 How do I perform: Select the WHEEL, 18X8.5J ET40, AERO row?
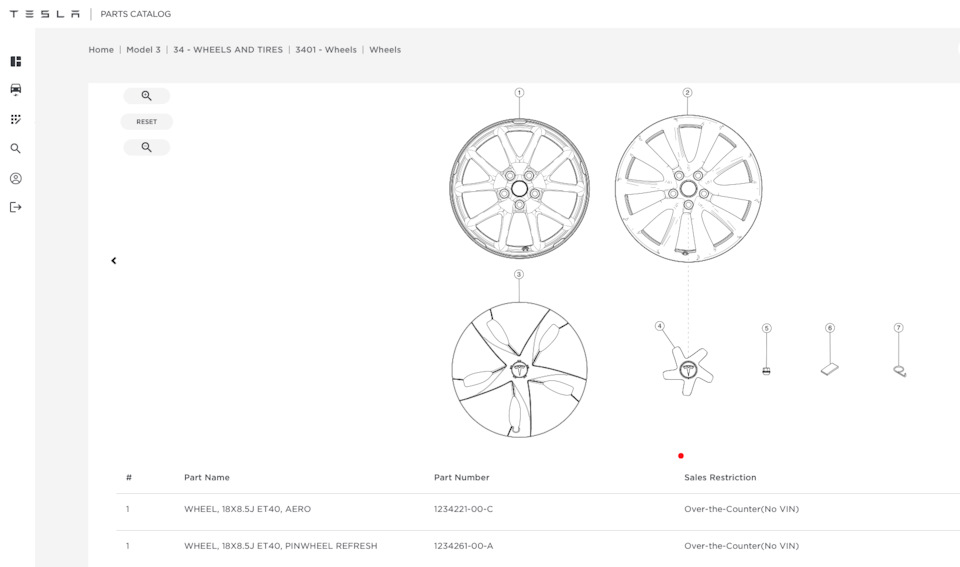coord(247,509)
